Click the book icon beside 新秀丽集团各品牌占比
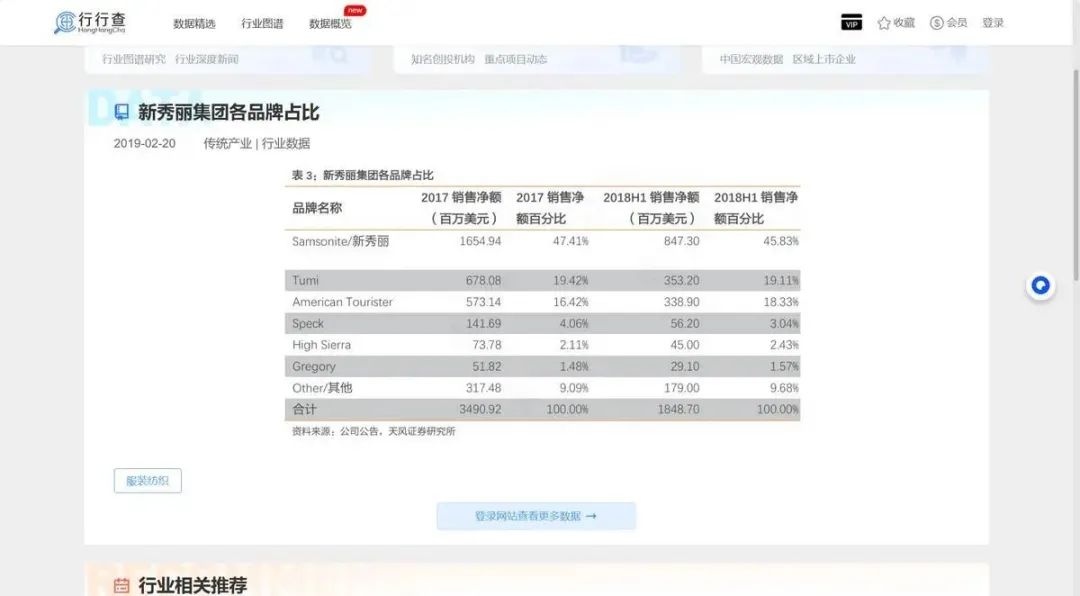This screenshot has width=1080, height=596. 122,112
